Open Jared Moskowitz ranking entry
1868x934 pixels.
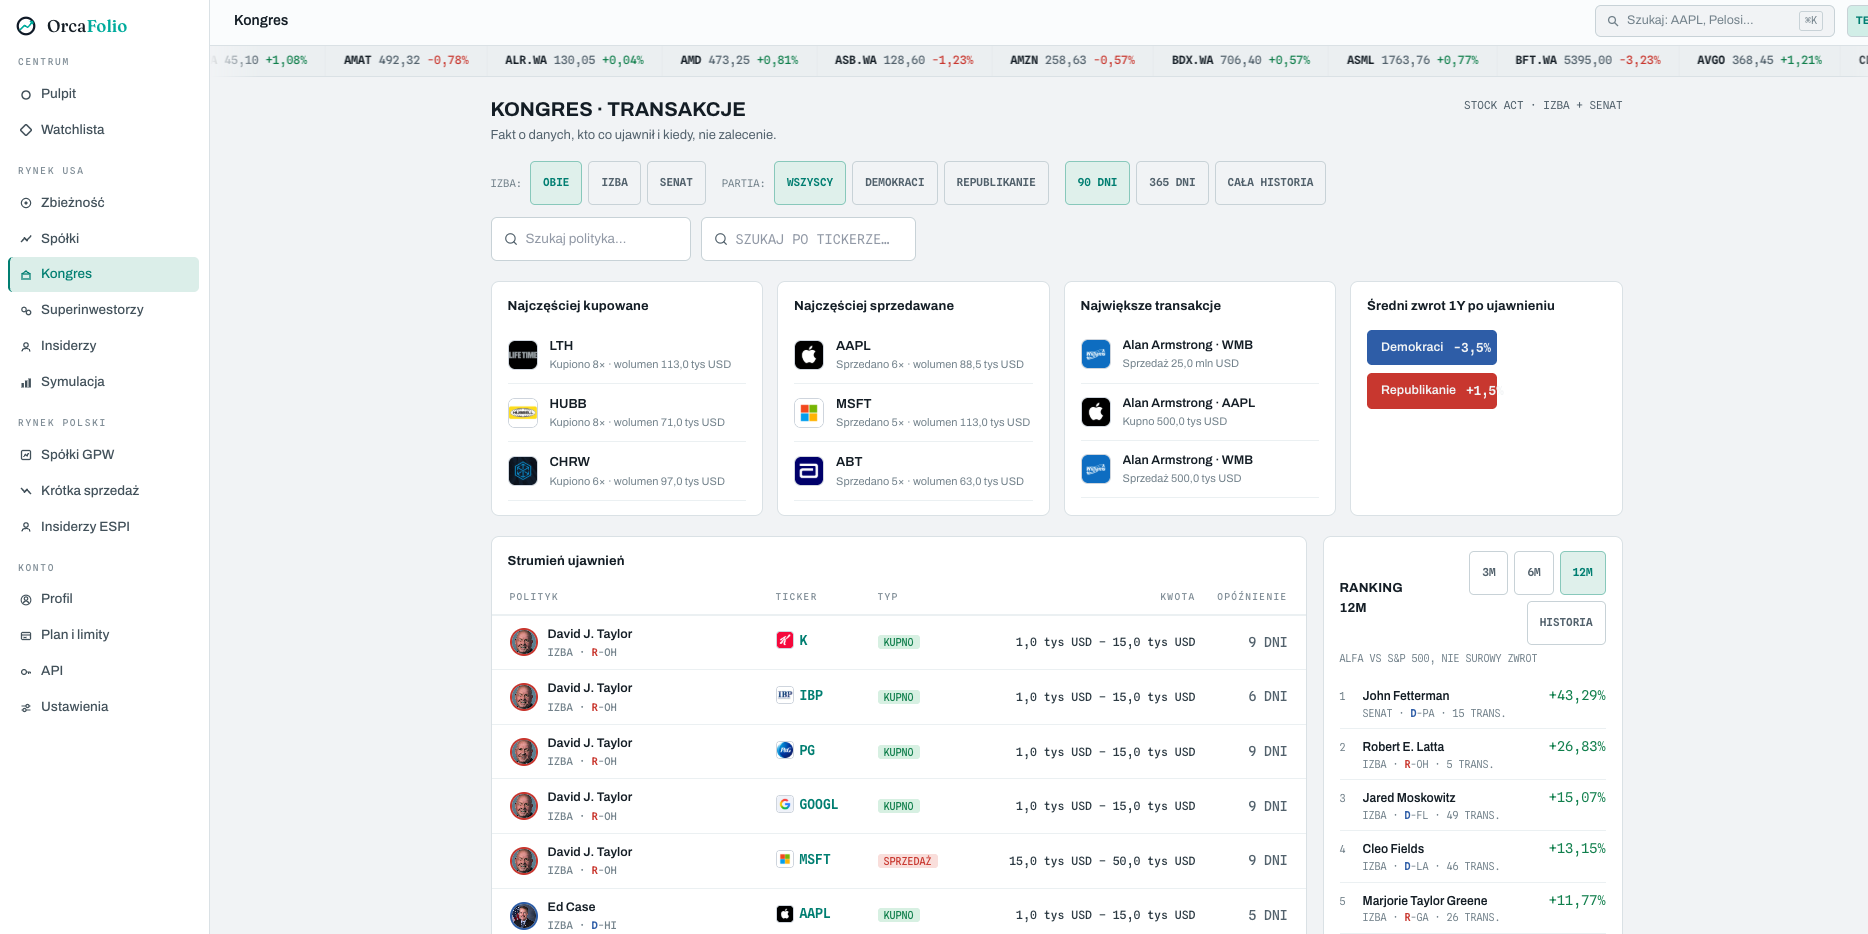(x=1472, y=806)
